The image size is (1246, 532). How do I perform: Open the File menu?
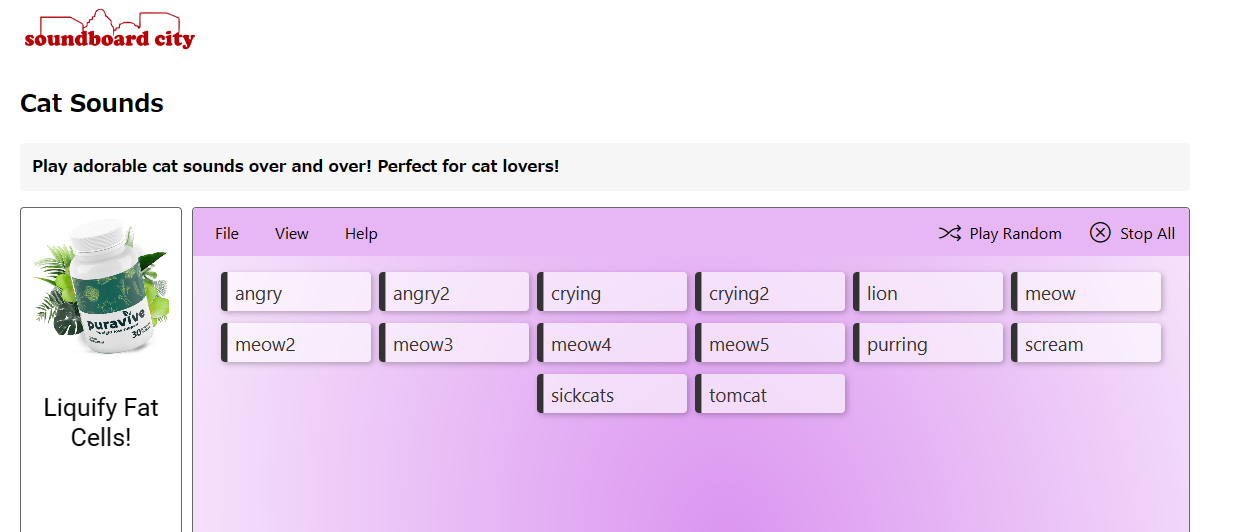(x=227, y=234)
